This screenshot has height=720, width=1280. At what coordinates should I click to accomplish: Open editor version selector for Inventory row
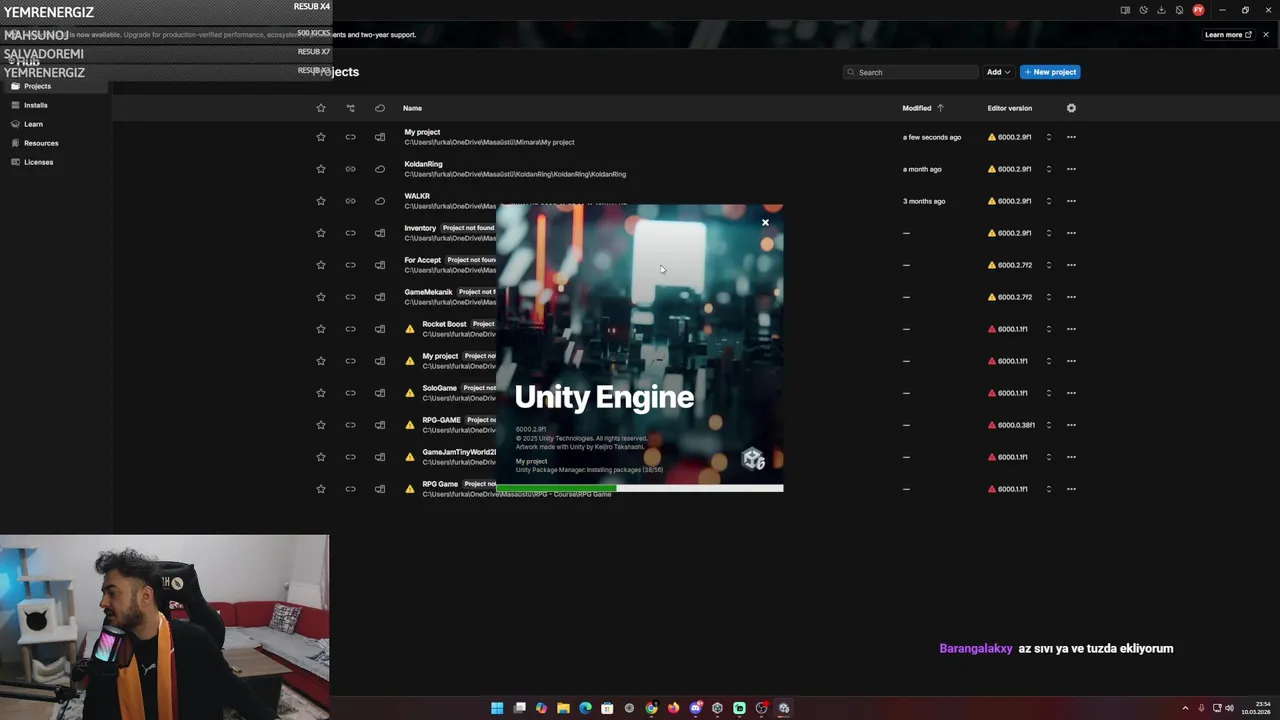point(1048,233)
